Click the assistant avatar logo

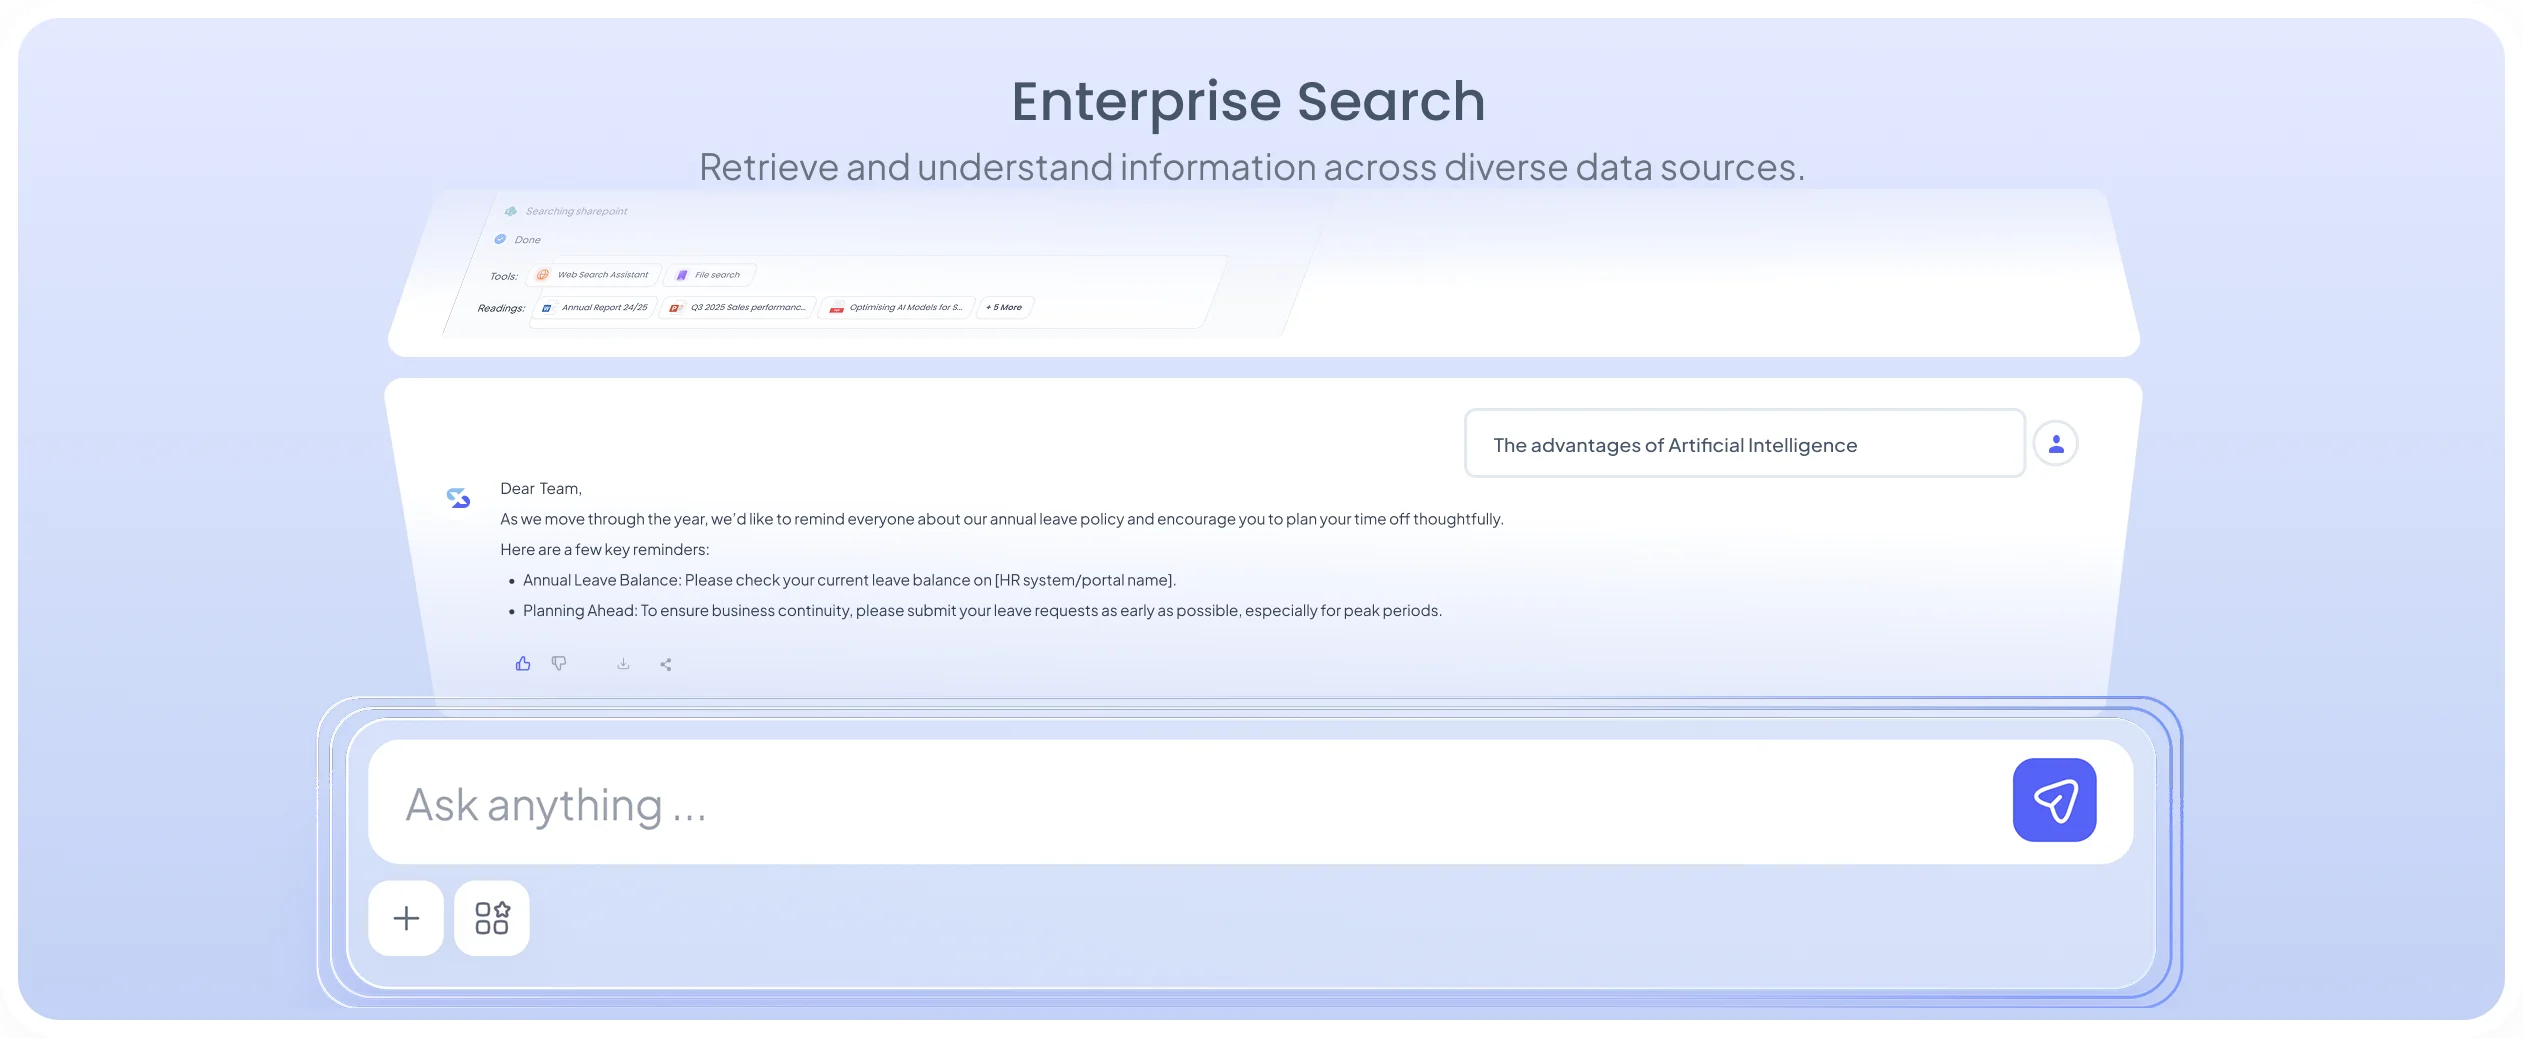[459, 496]
